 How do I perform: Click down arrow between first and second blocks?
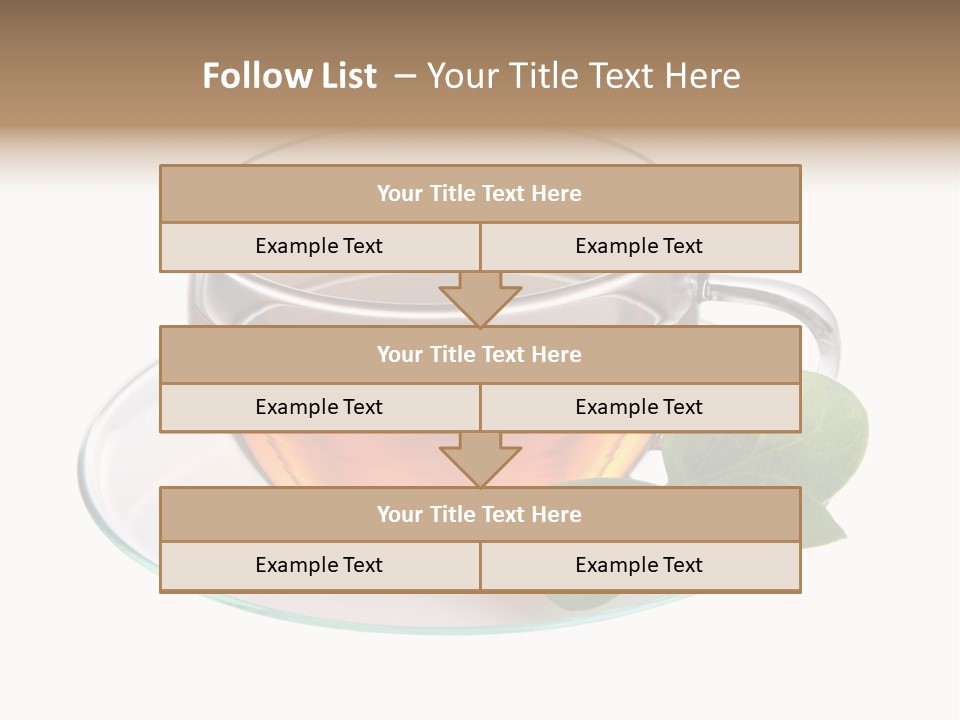480,297
